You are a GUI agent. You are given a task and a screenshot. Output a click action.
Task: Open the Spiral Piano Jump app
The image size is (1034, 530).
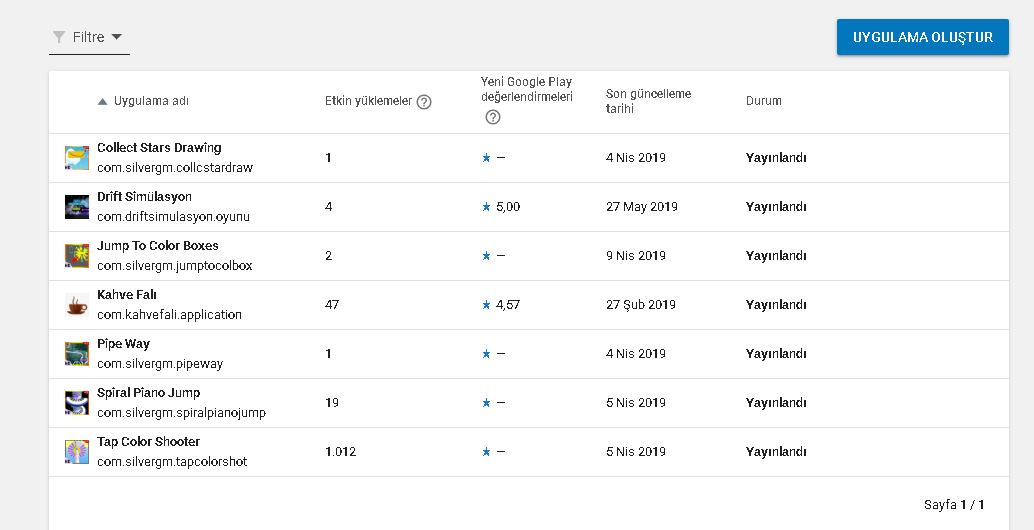click(x=148, y=392)
